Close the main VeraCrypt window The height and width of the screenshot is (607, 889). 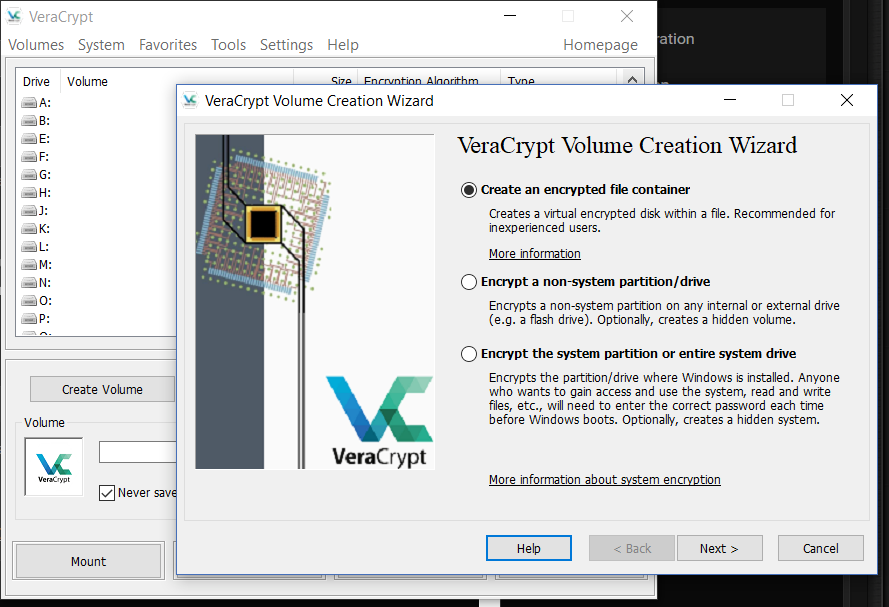(x=626, y=16)
